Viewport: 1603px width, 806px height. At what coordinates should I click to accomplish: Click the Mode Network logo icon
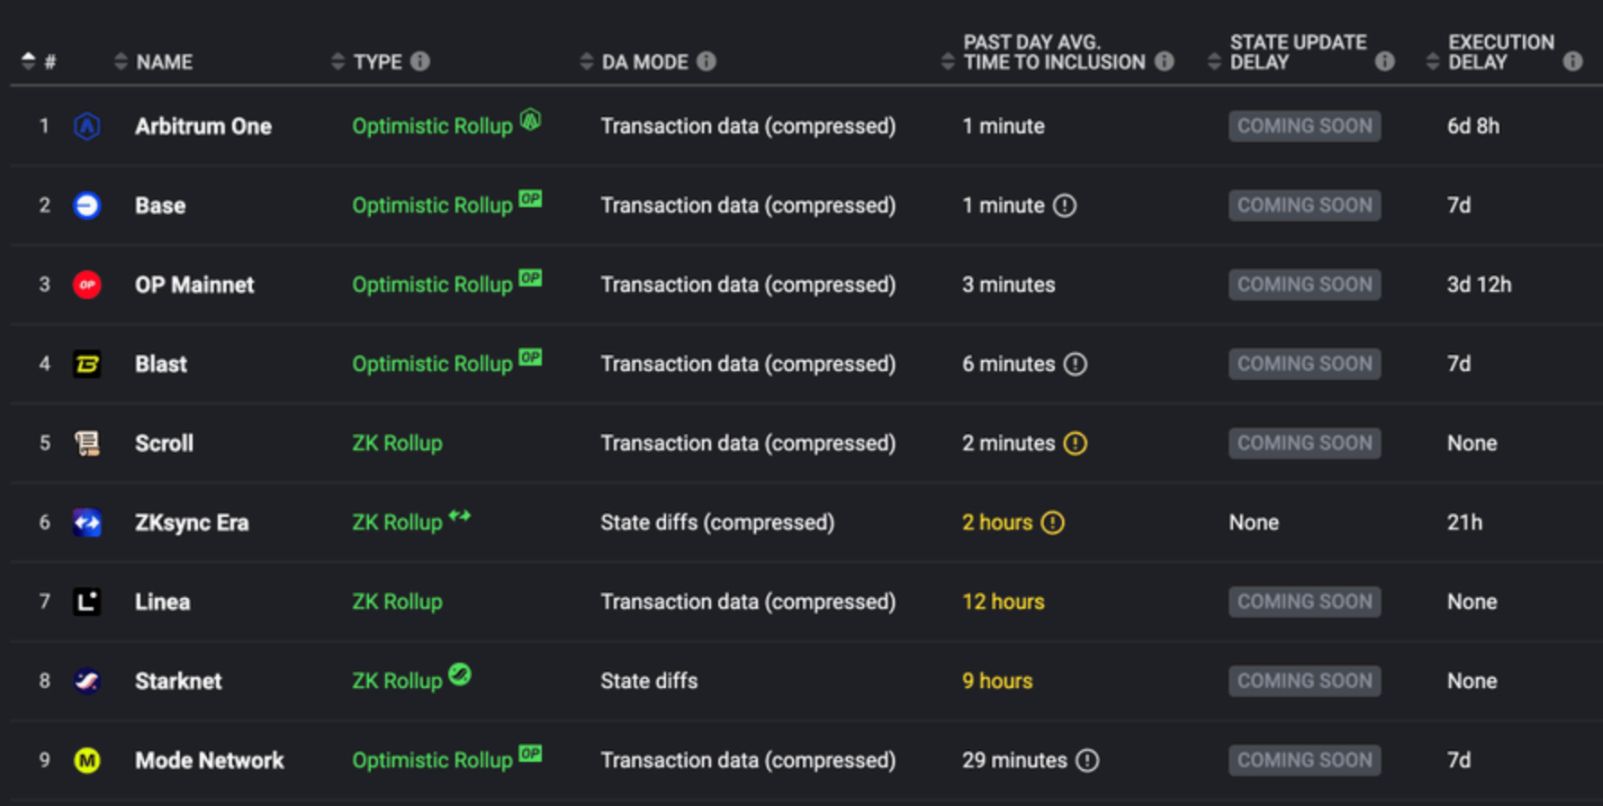87,761
